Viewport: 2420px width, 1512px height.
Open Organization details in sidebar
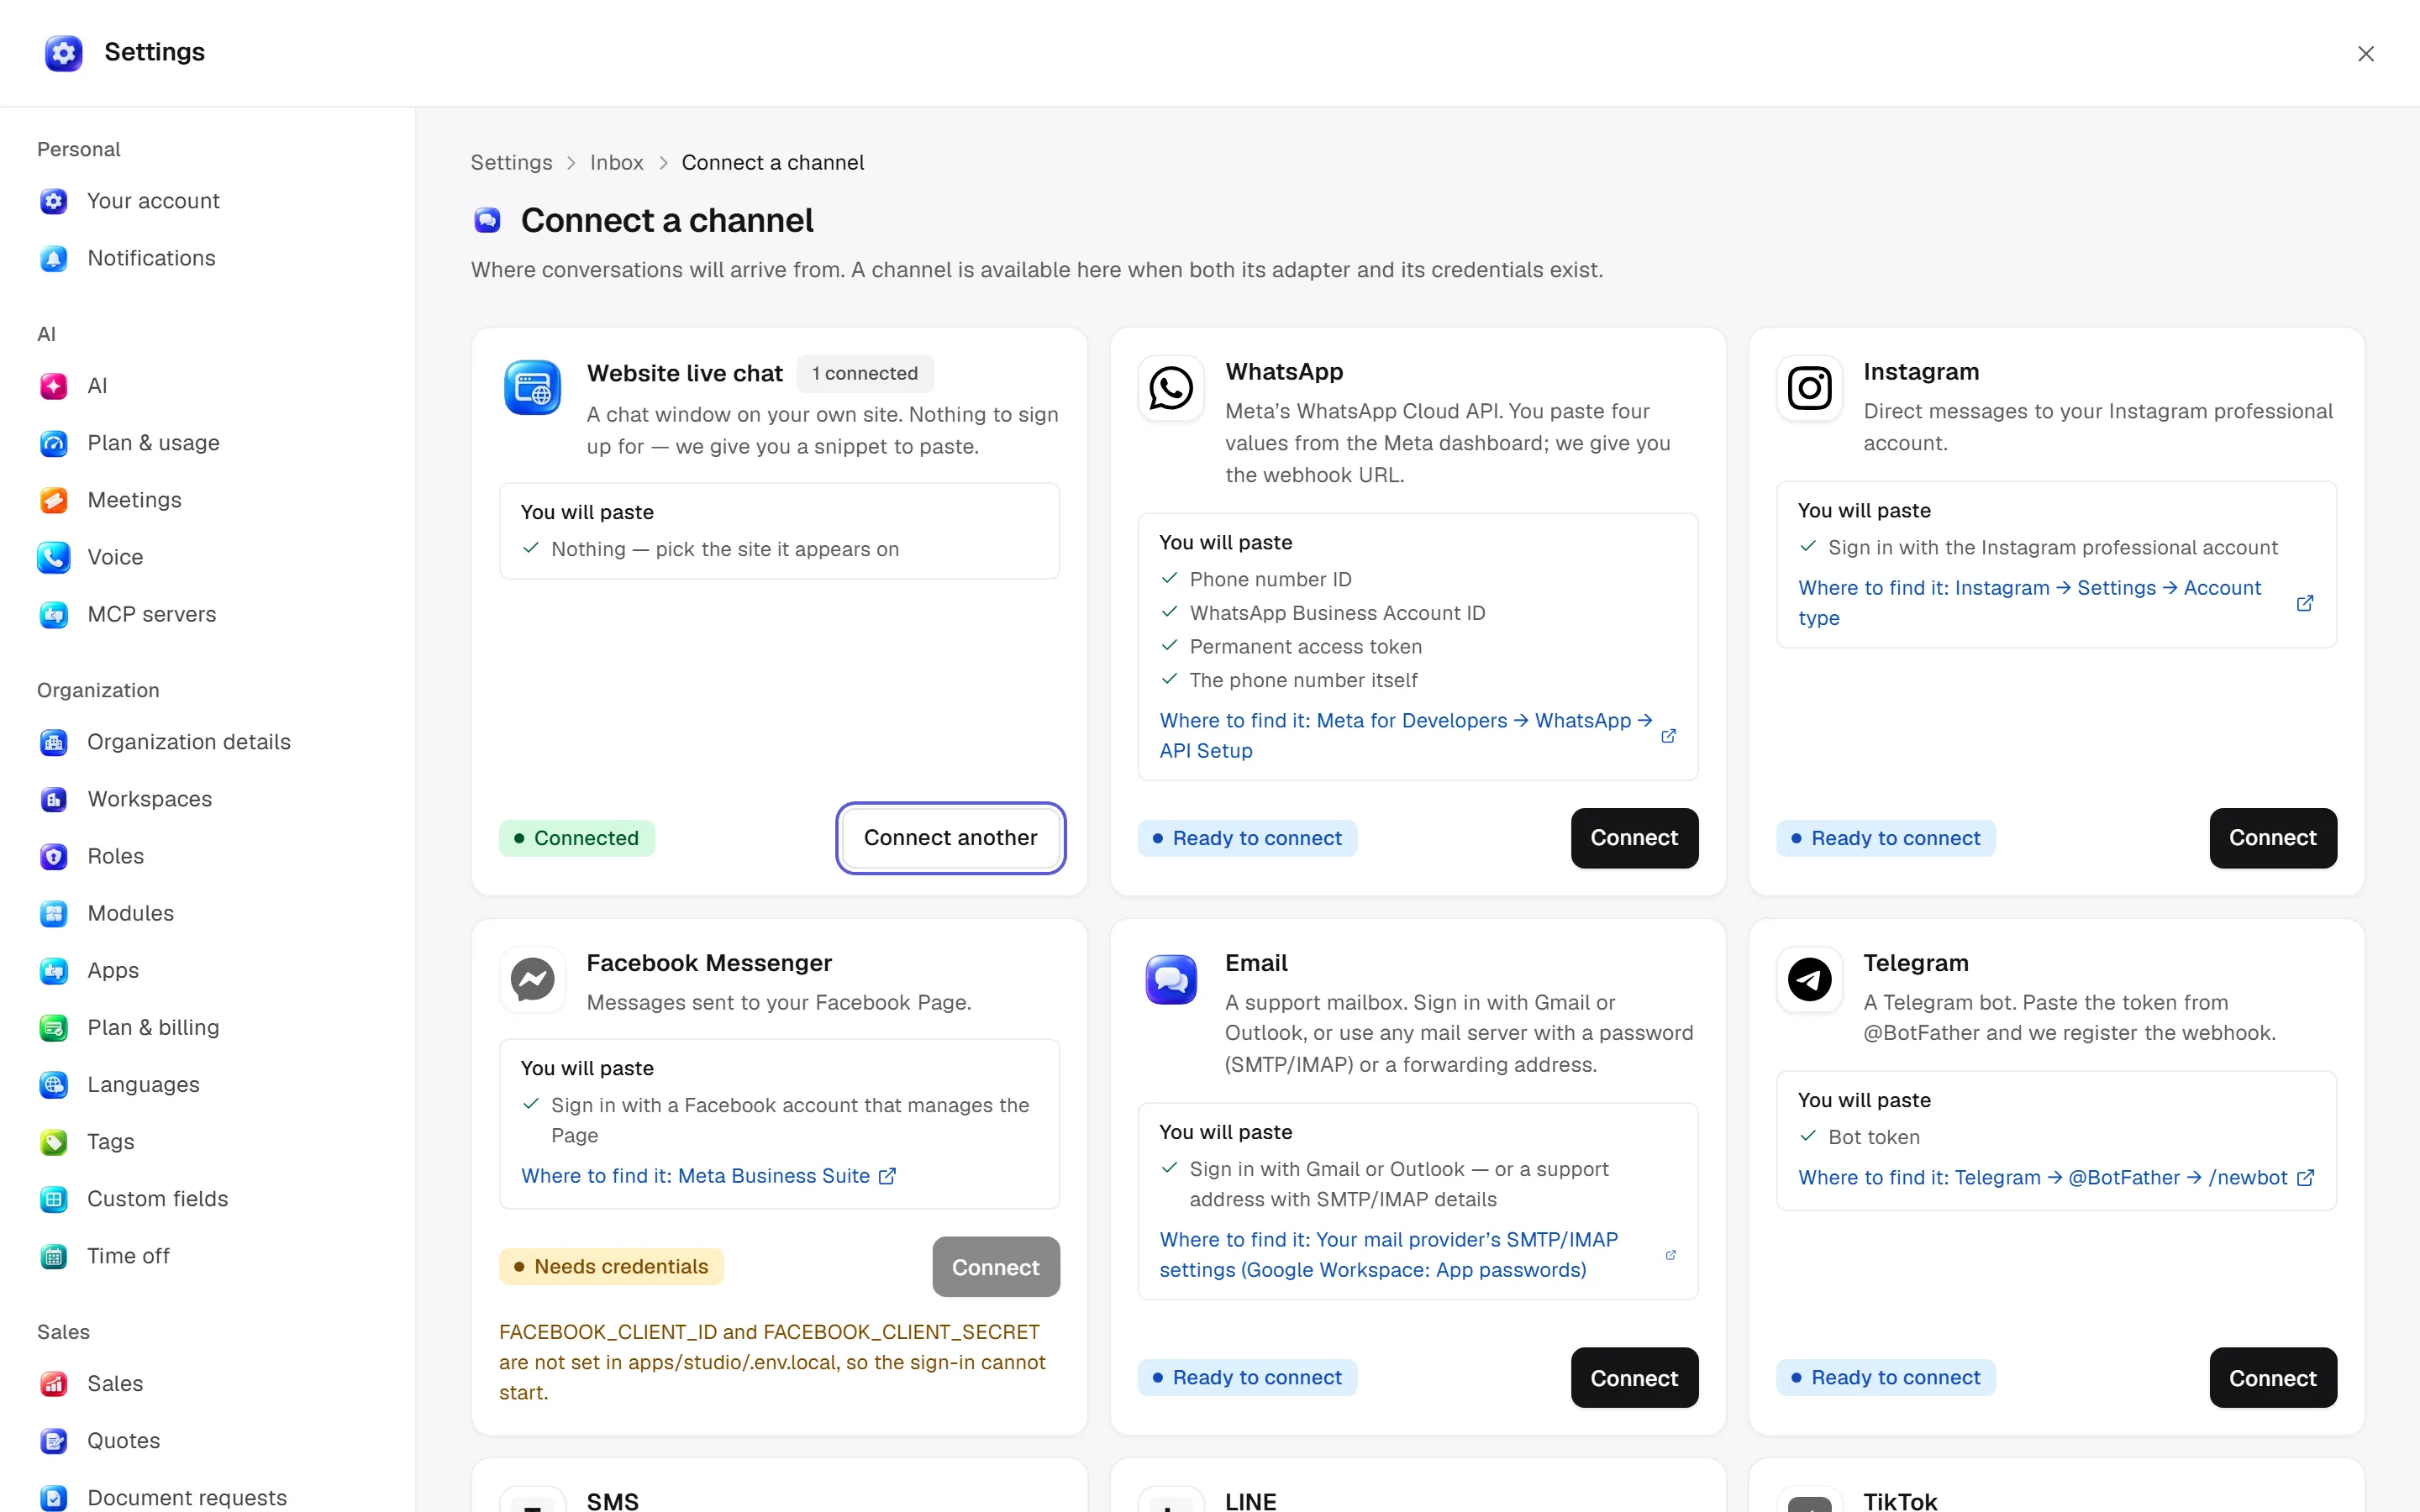pyautogui.click(x=189, y=742)
